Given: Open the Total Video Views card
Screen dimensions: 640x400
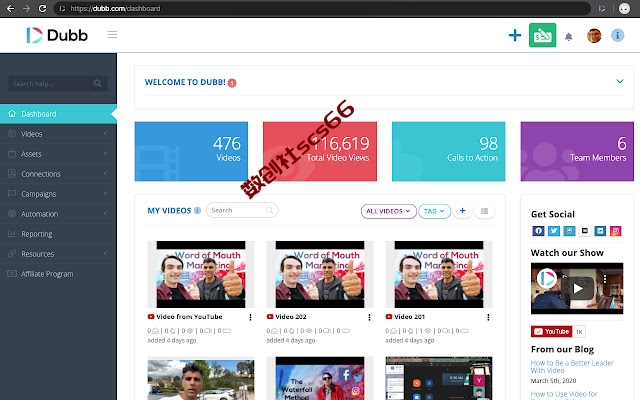Looking at the screenshot, I should pos(320,151).
